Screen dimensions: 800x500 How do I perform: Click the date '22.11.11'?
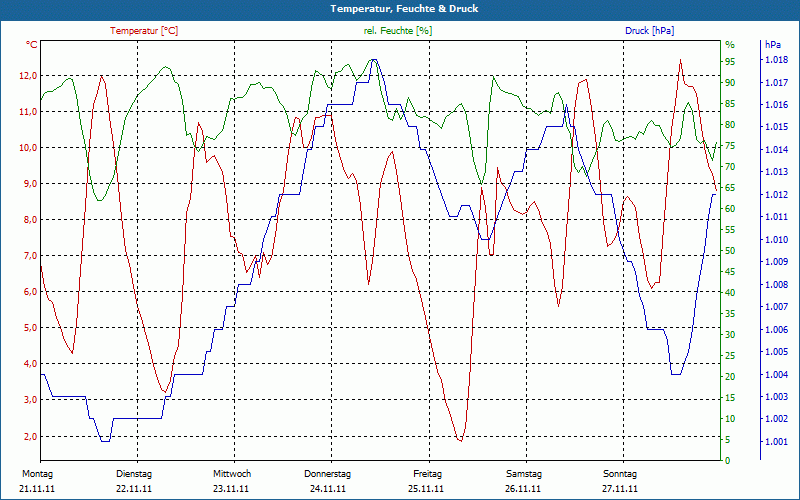pyautogui.click(x=134, y=489)
